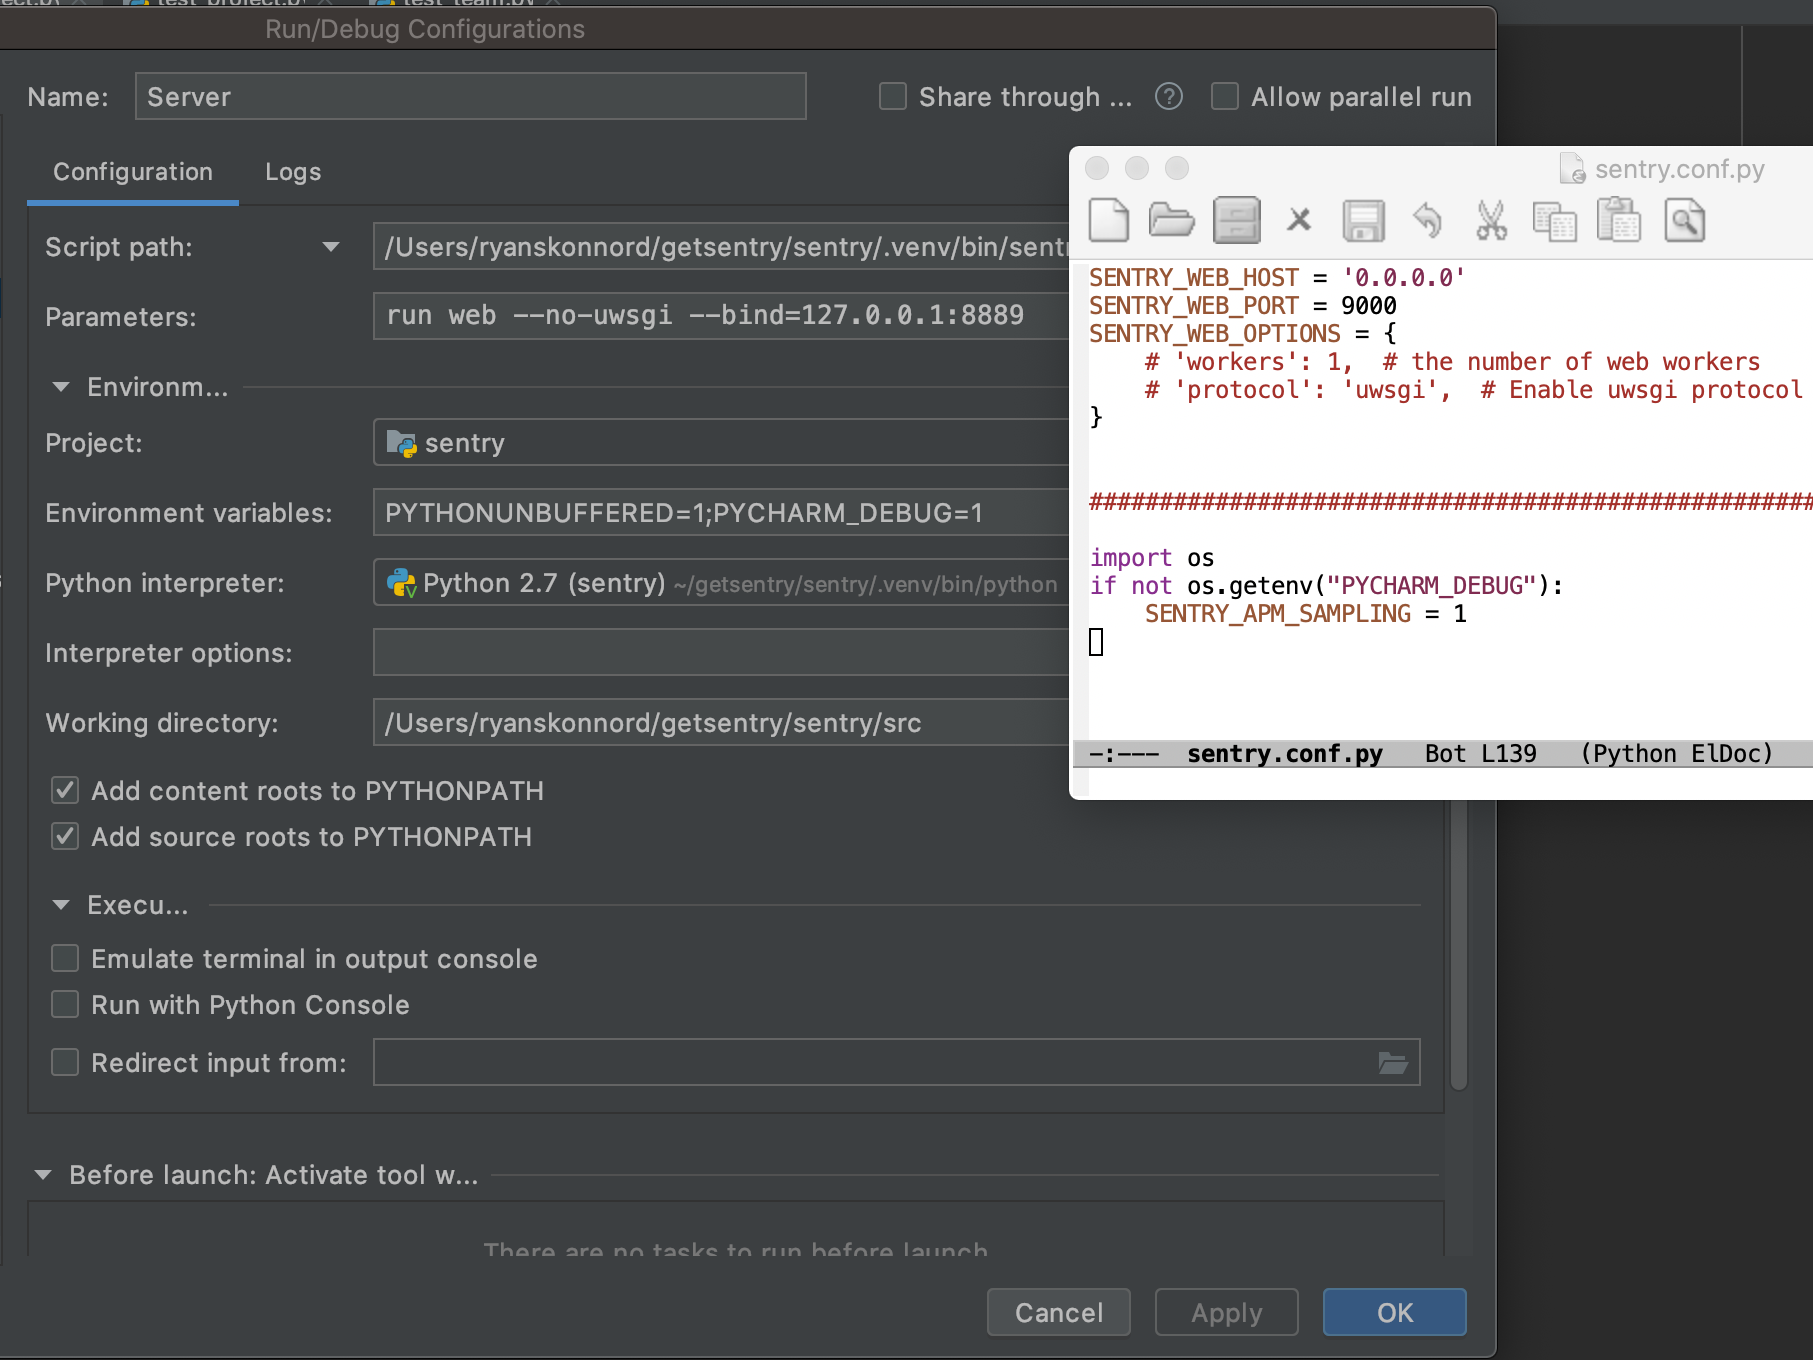Uncheck Add content roots to PYTHONPATH
Viewport: 1813px width, 1360px height.
(x=65, y=791)
